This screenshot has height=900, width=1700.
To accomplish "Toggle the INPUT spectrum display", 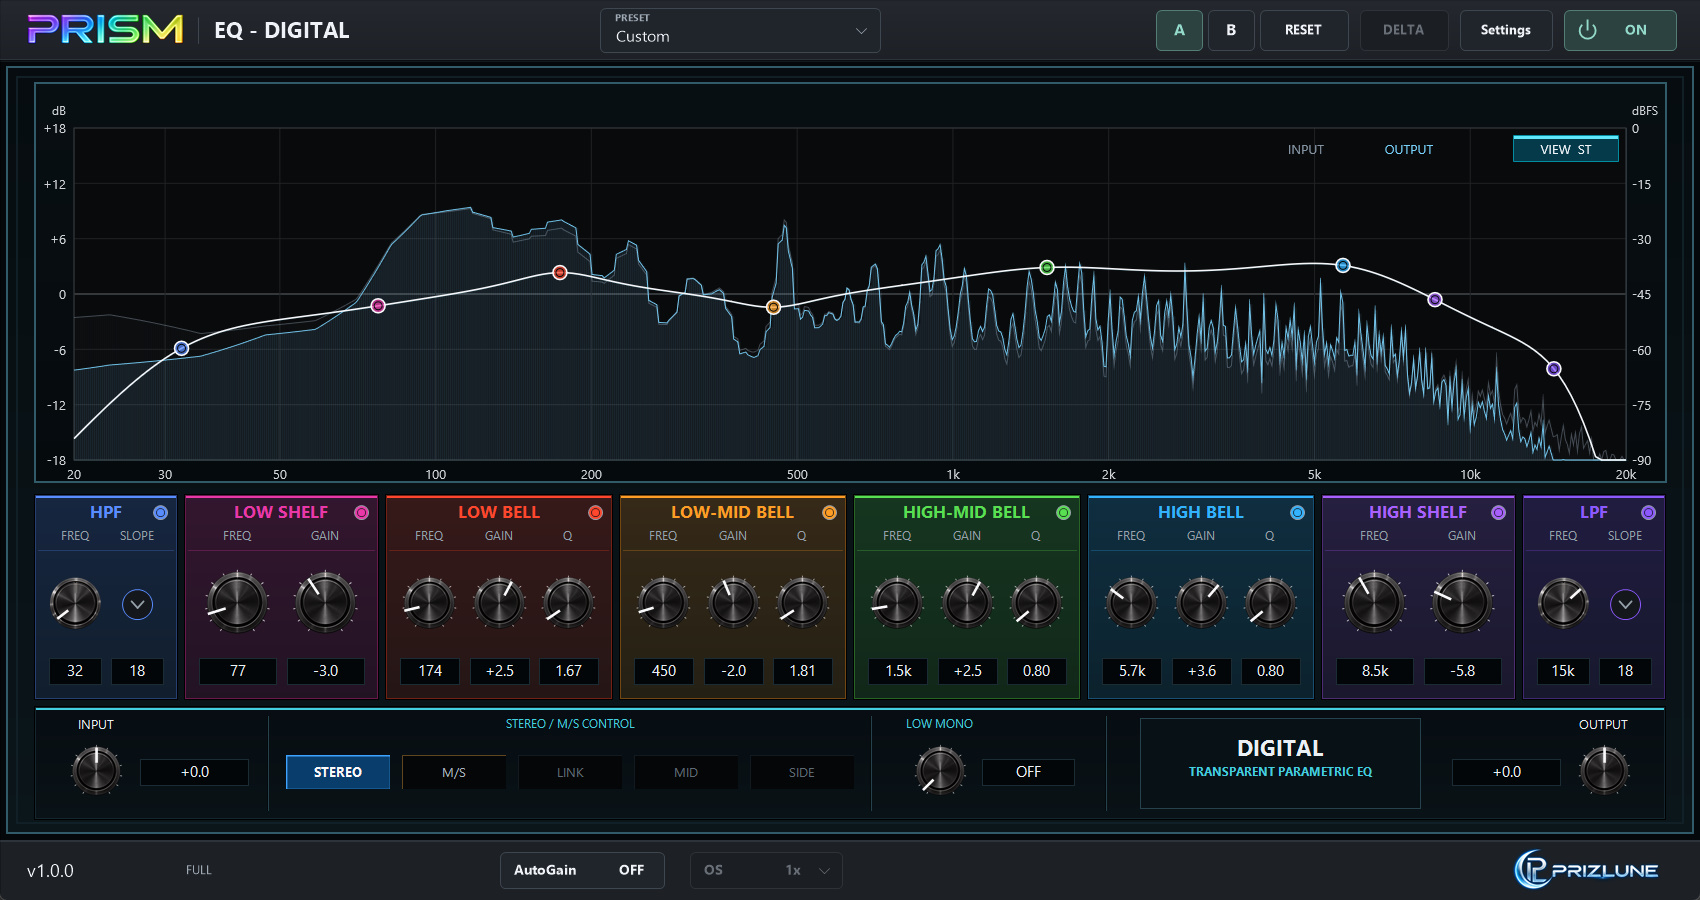I will pos(1305,149).
